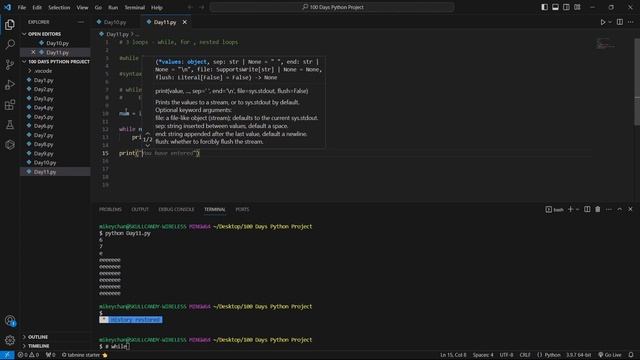Switch to the Problems panel tab
640x360 pixels.
[x=110, y=209]
